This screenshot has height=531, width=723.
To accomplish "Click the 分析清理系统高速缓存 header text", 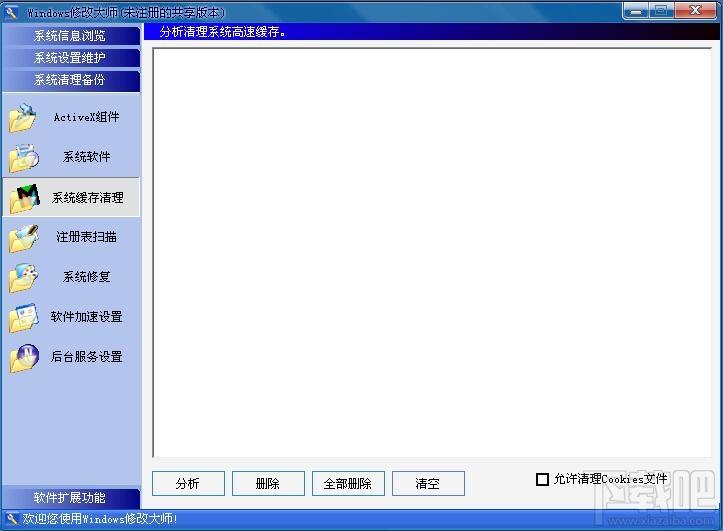I will 223,32.
